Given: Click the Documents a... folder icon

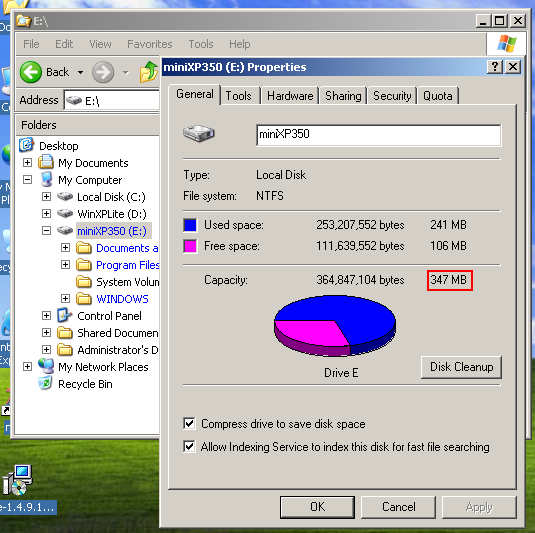Looking at the screenshot, I should pos(84,248).
